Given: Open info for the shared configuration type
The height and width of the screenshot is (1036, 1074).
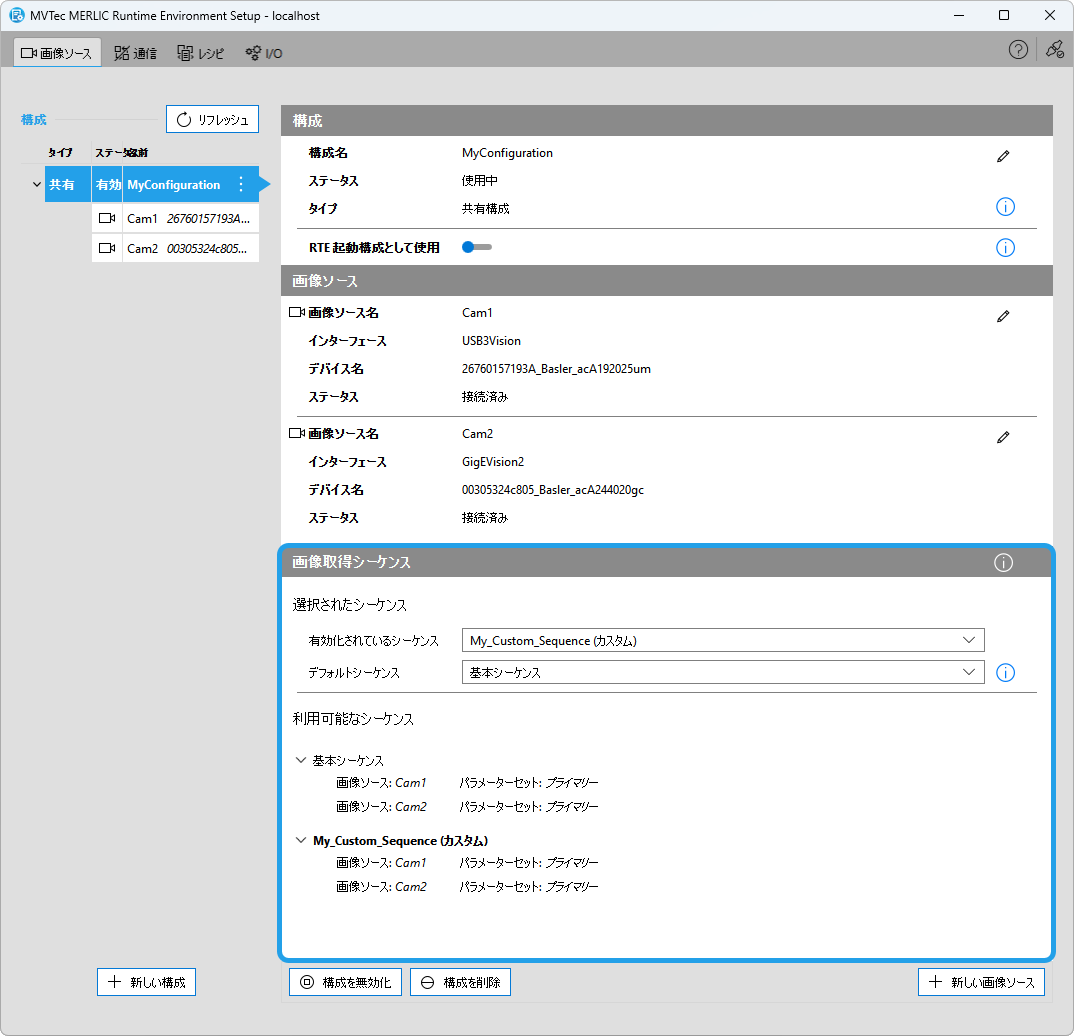Looking at the screenshot, I should pyautogui.click(x=1005, y=207).
